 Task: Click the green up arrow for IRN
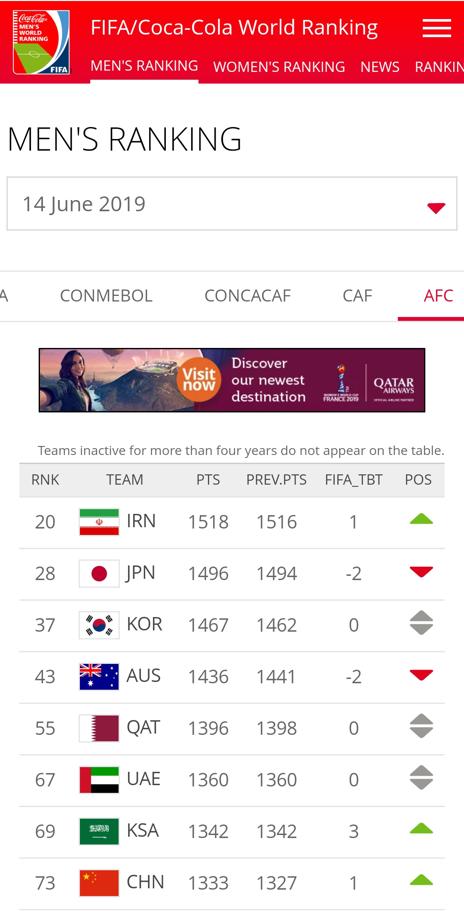421,519
